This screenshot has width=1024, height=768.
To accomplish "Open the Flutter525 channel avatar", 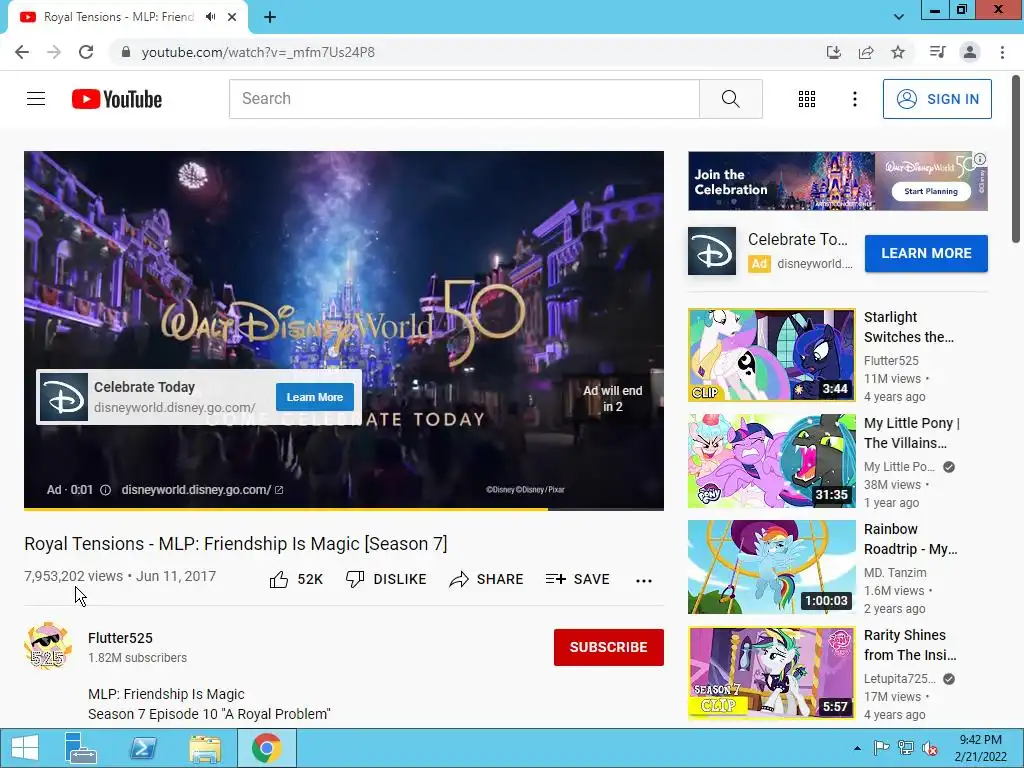I will click(48, 647).
